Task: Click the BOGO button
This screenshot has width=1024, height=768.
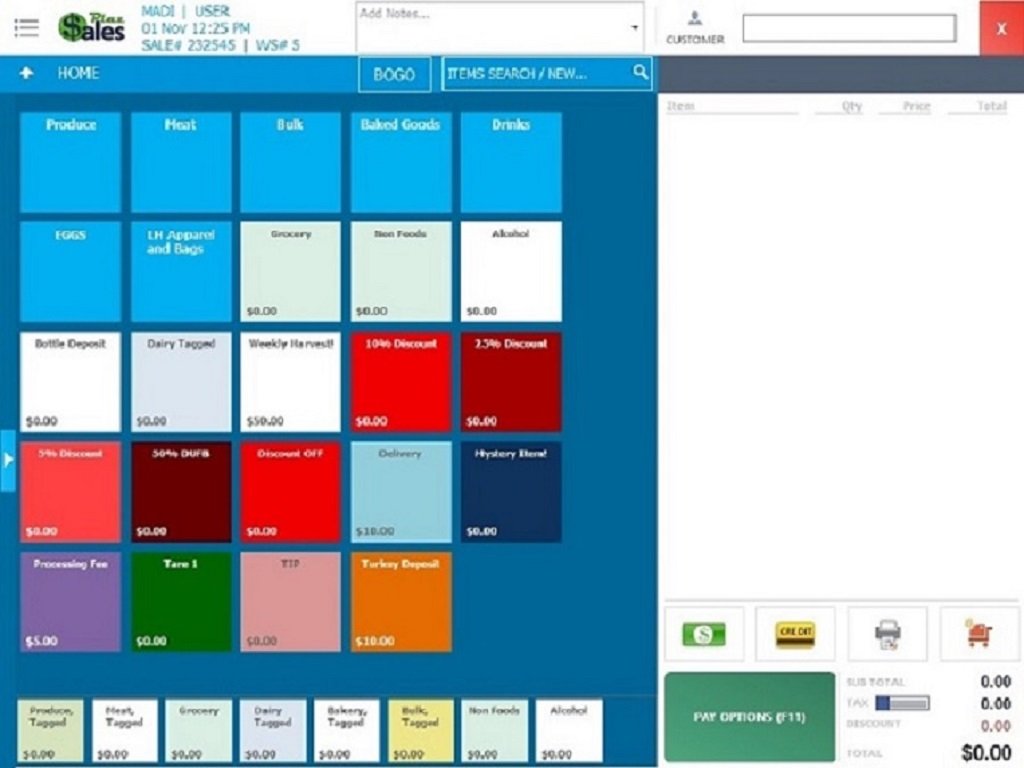Action: coord(394,74)
